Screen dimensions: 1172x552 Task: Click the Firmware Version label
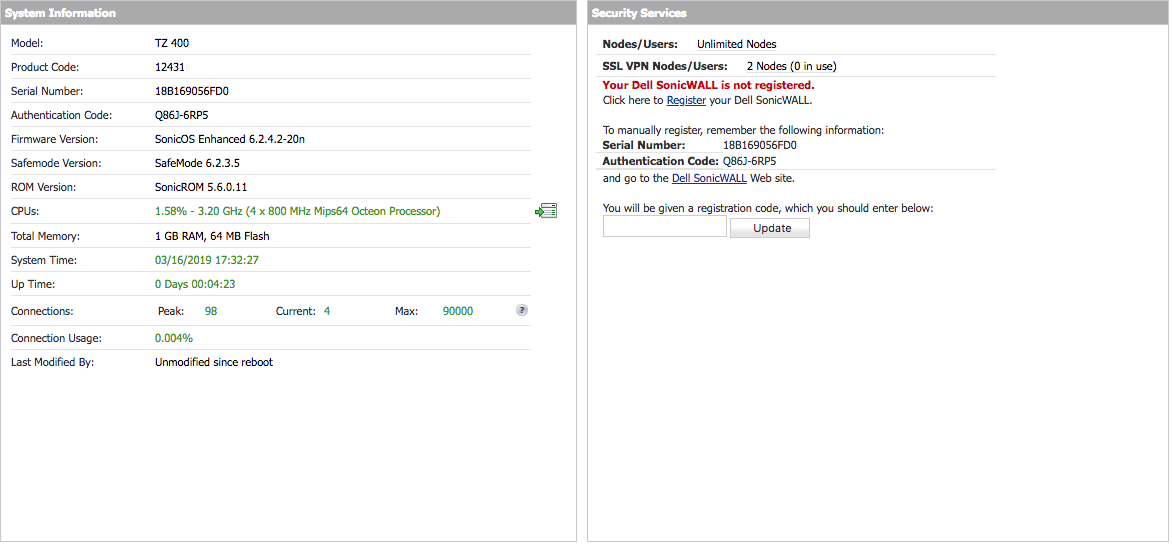point(55,139)
